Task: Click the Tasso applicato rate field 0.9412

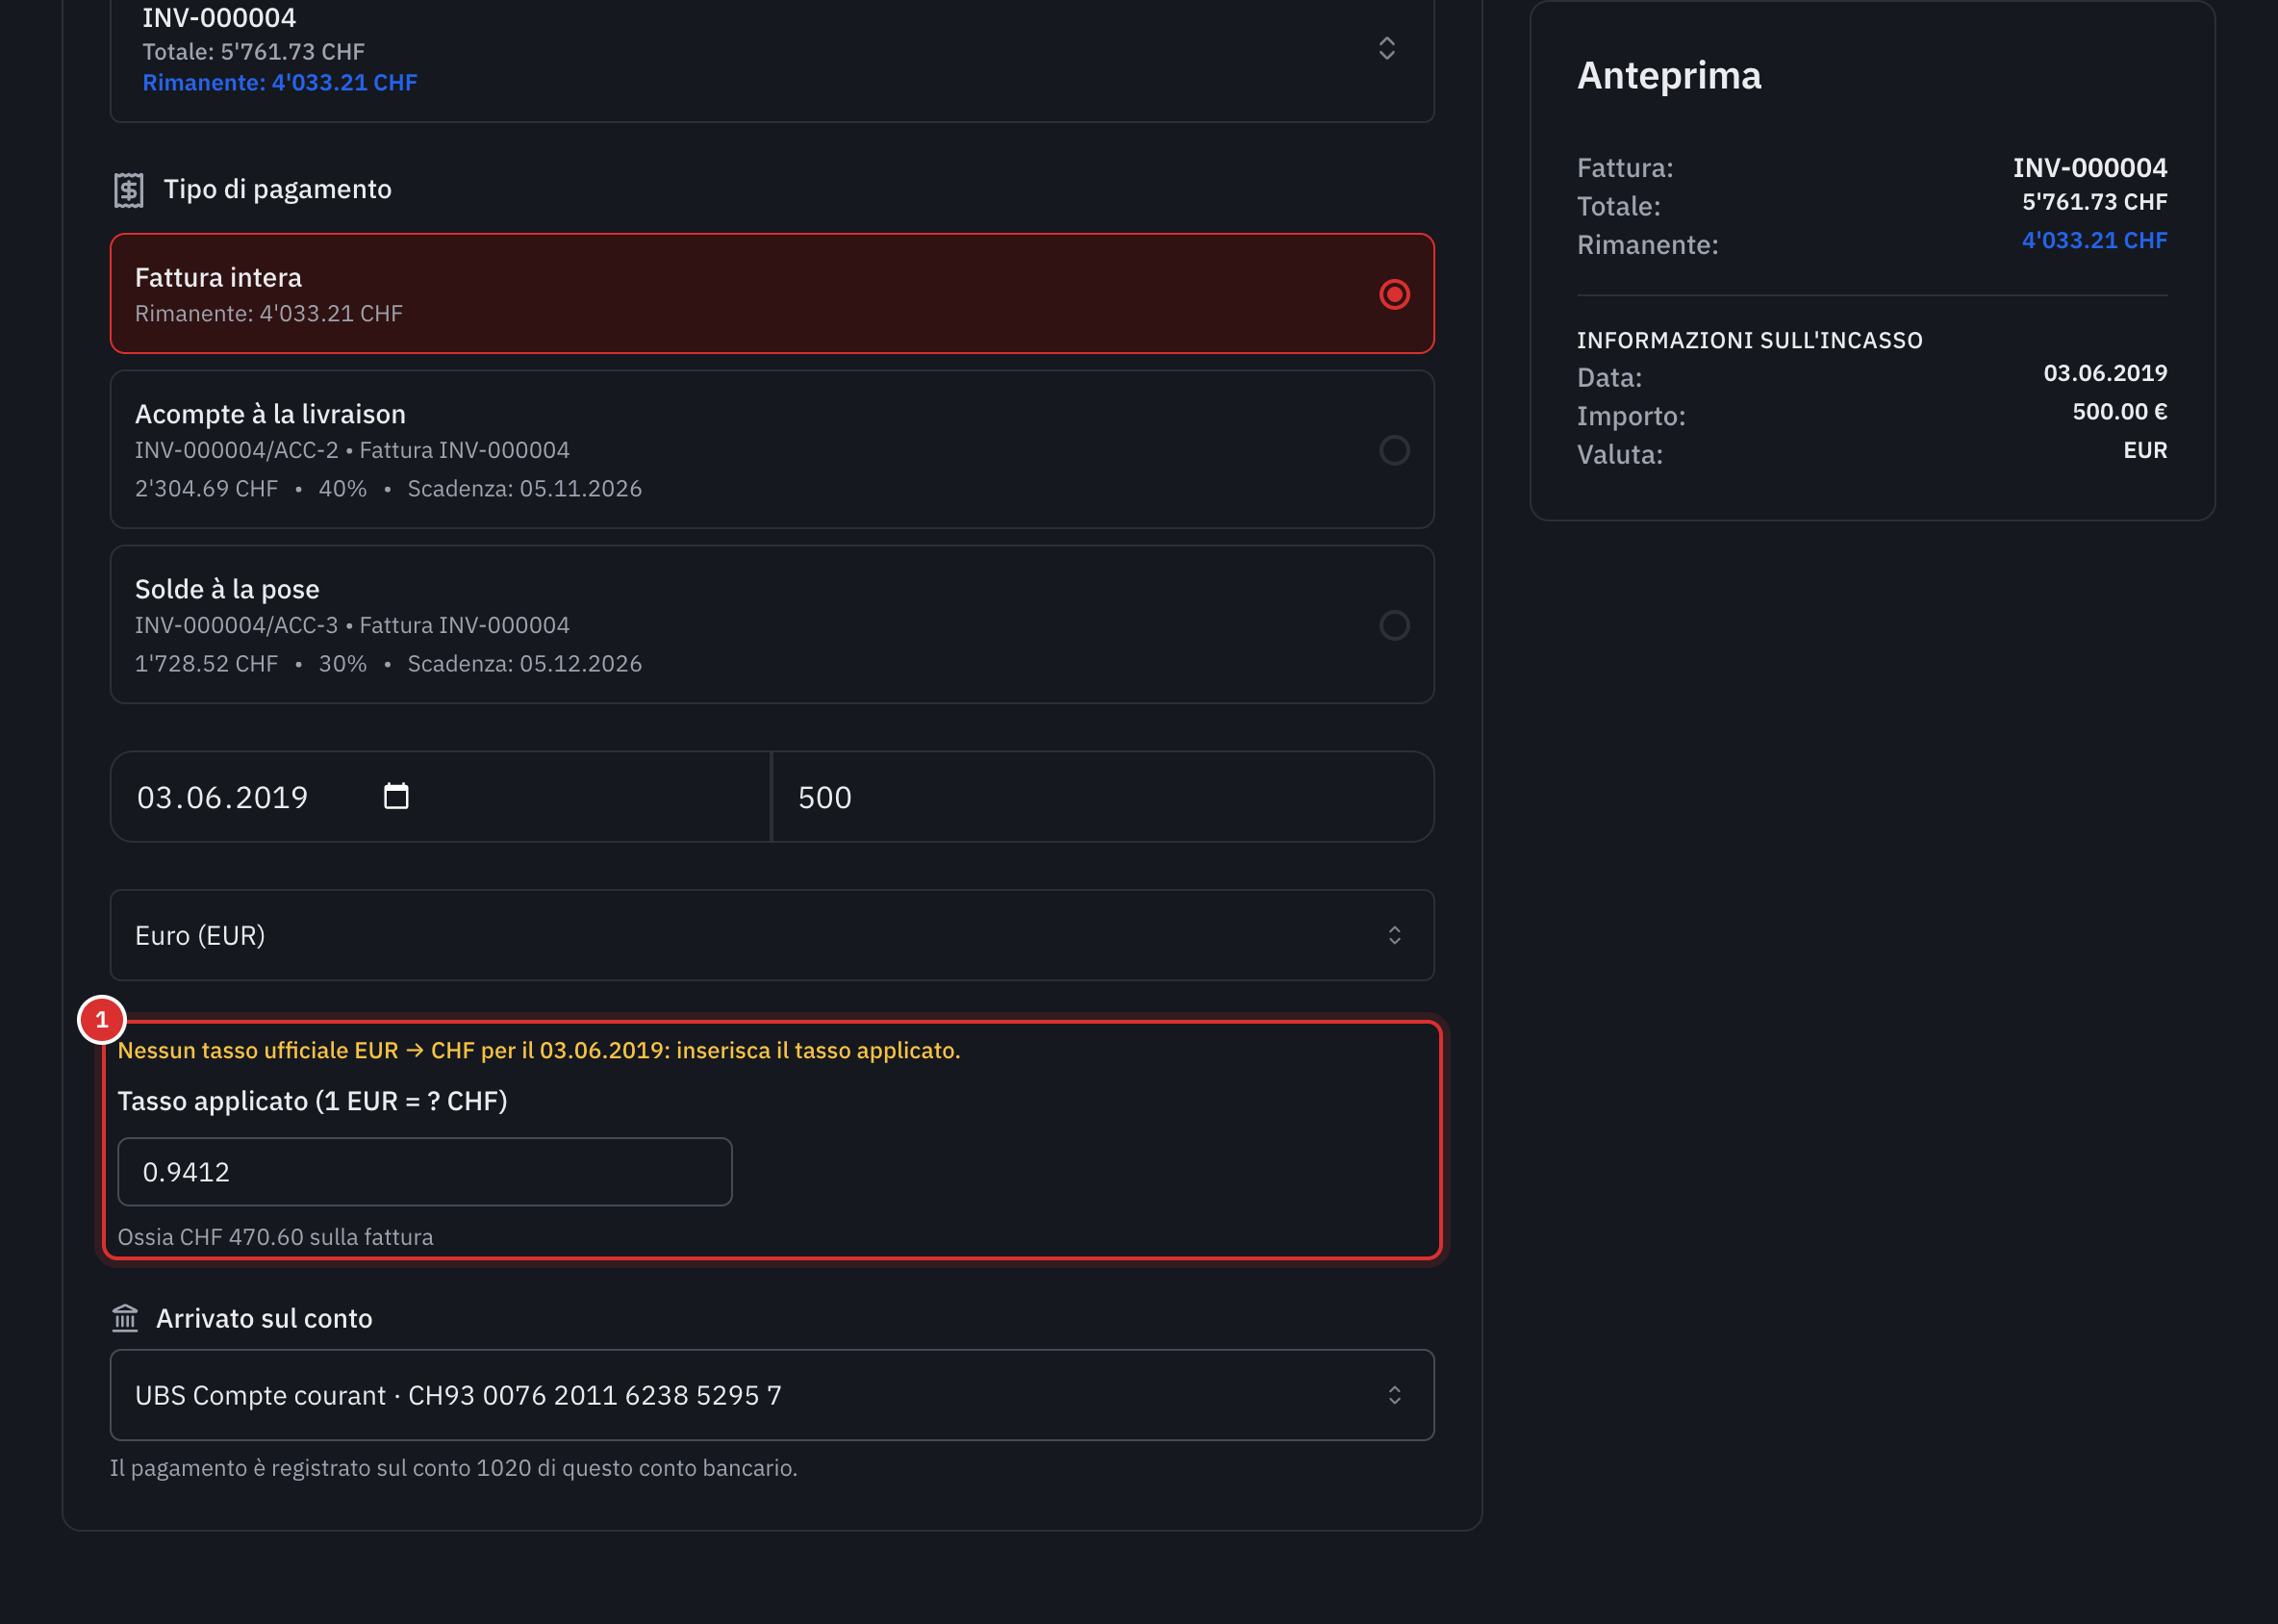Action: tap(425, 1172)
